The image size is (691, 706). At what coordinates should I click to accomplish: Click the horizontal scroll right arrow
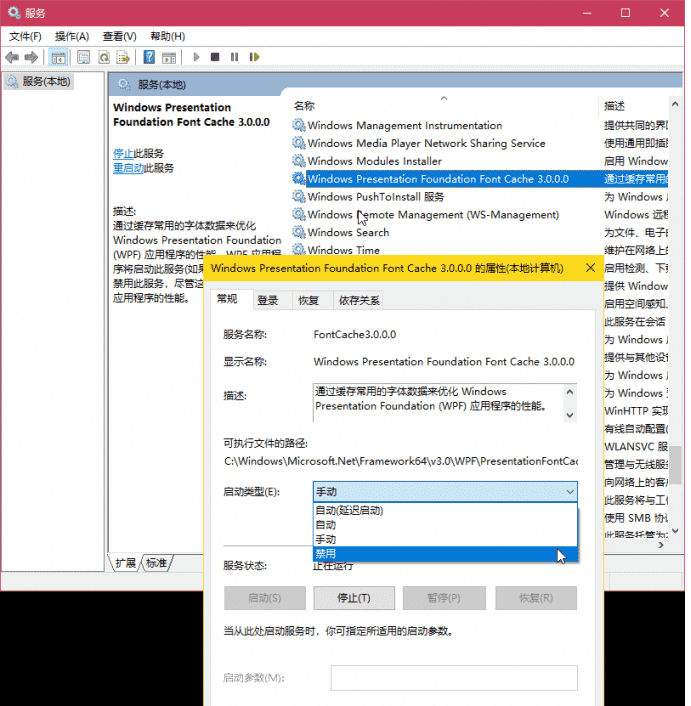coord(661,545)
